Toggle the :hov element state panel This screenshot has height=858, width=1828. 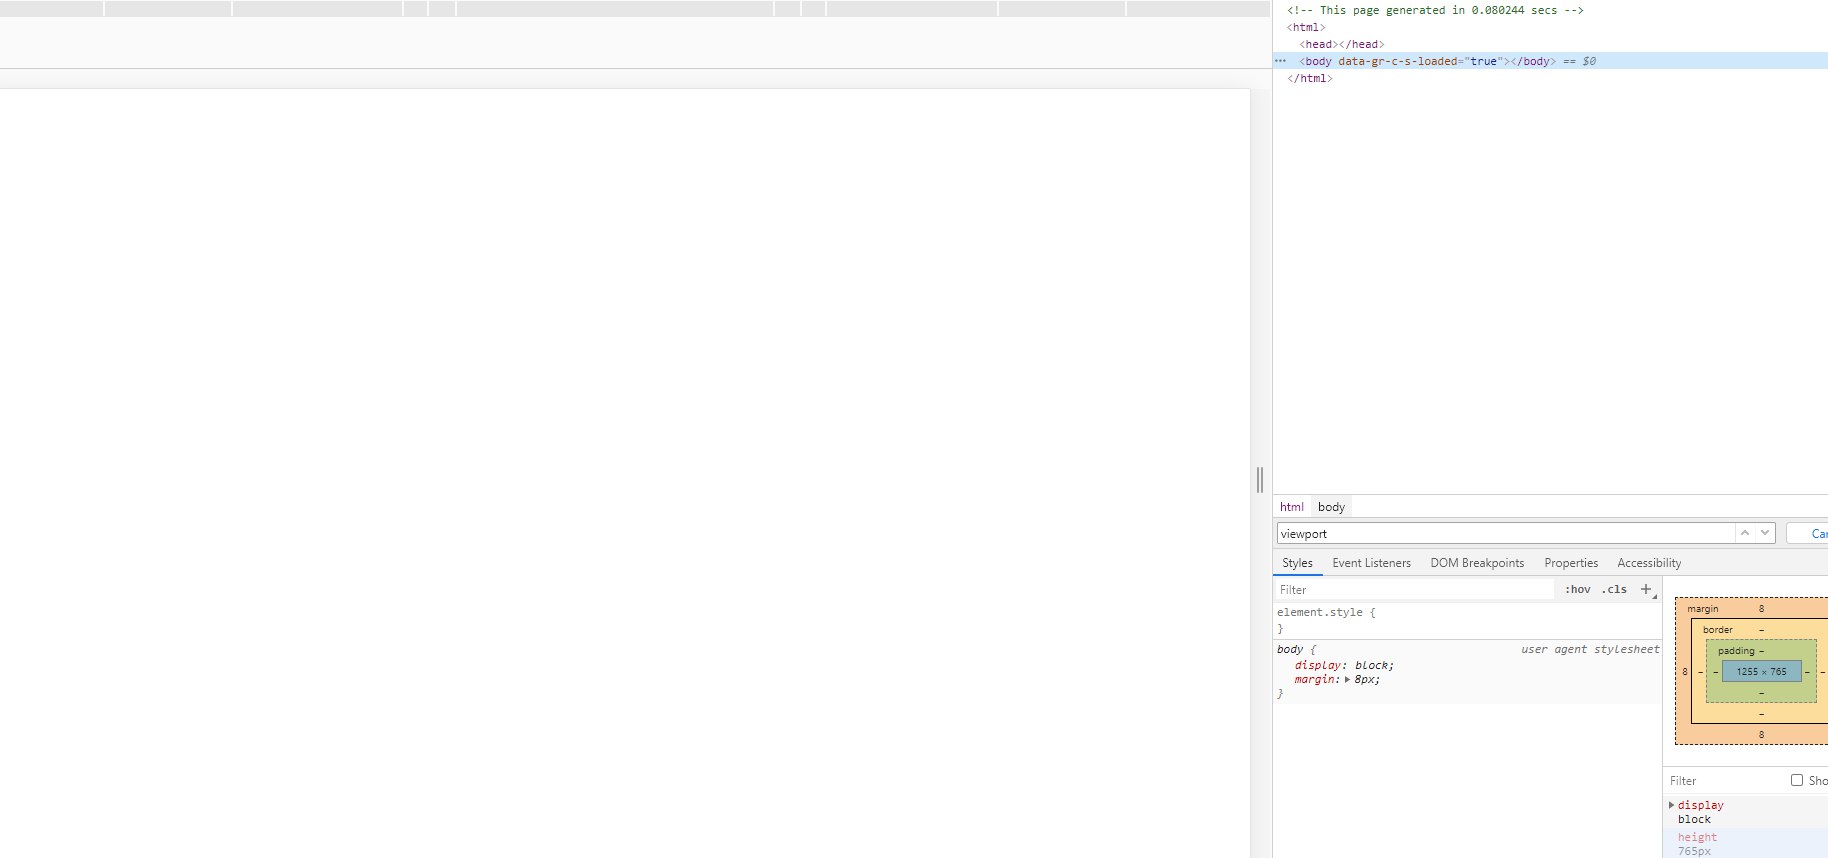pos(1578,590)
